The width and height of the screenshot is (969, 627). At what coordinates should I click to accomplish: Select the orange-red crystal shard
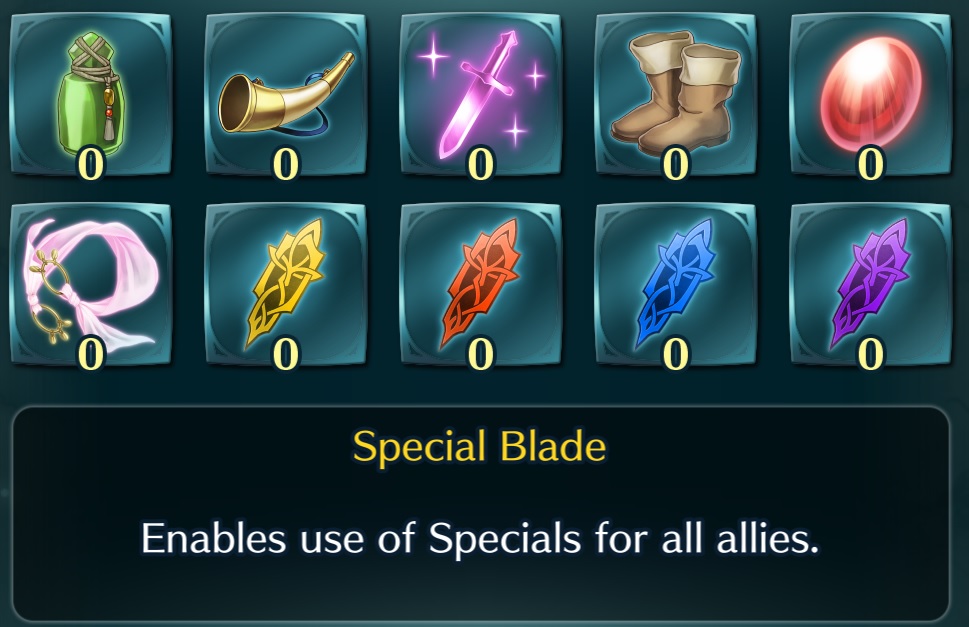click(480, 284)
